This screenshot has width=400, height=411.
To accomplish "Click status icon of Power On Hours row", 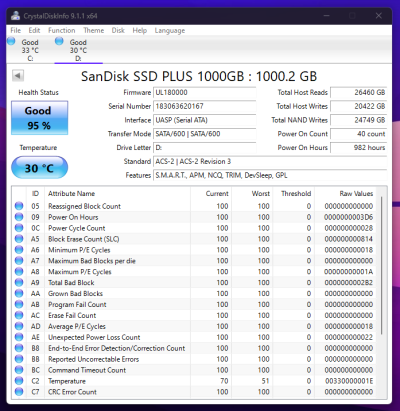I will click(x=19, y=217).
